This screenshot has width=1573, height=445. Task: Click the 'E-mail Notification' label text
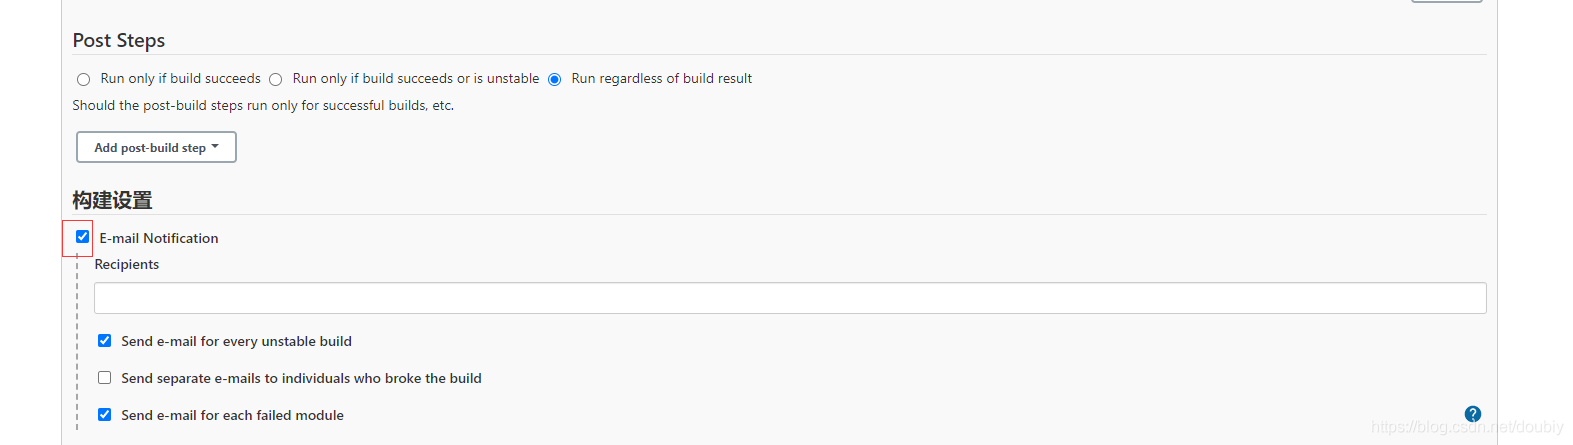click(x=159, y=238)
